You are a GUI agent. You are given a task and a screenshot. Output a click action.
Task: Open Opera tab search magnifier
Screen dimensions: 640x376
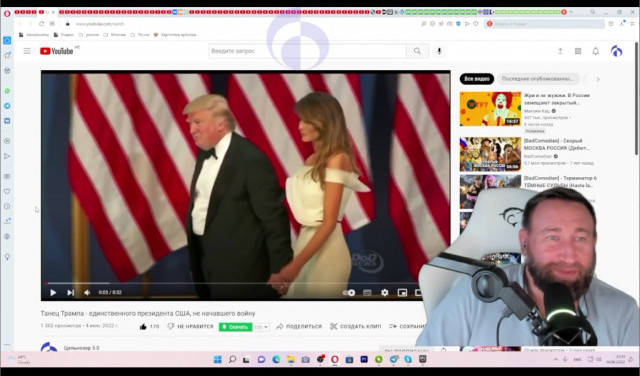pyautogui.click(x=592, y=12)
